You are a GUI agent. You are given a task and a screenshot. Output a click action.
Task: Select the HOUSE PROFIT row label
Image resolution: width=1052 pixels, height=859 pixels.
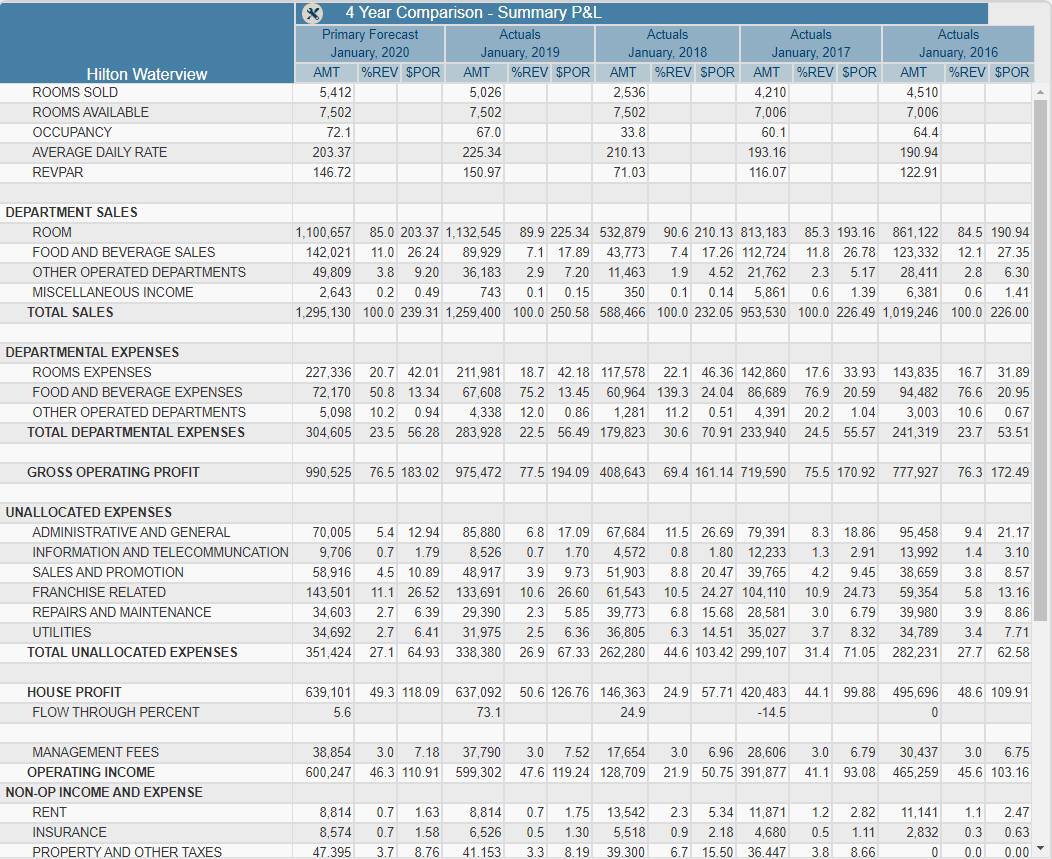pyautogui.click(x=74, y=692)
